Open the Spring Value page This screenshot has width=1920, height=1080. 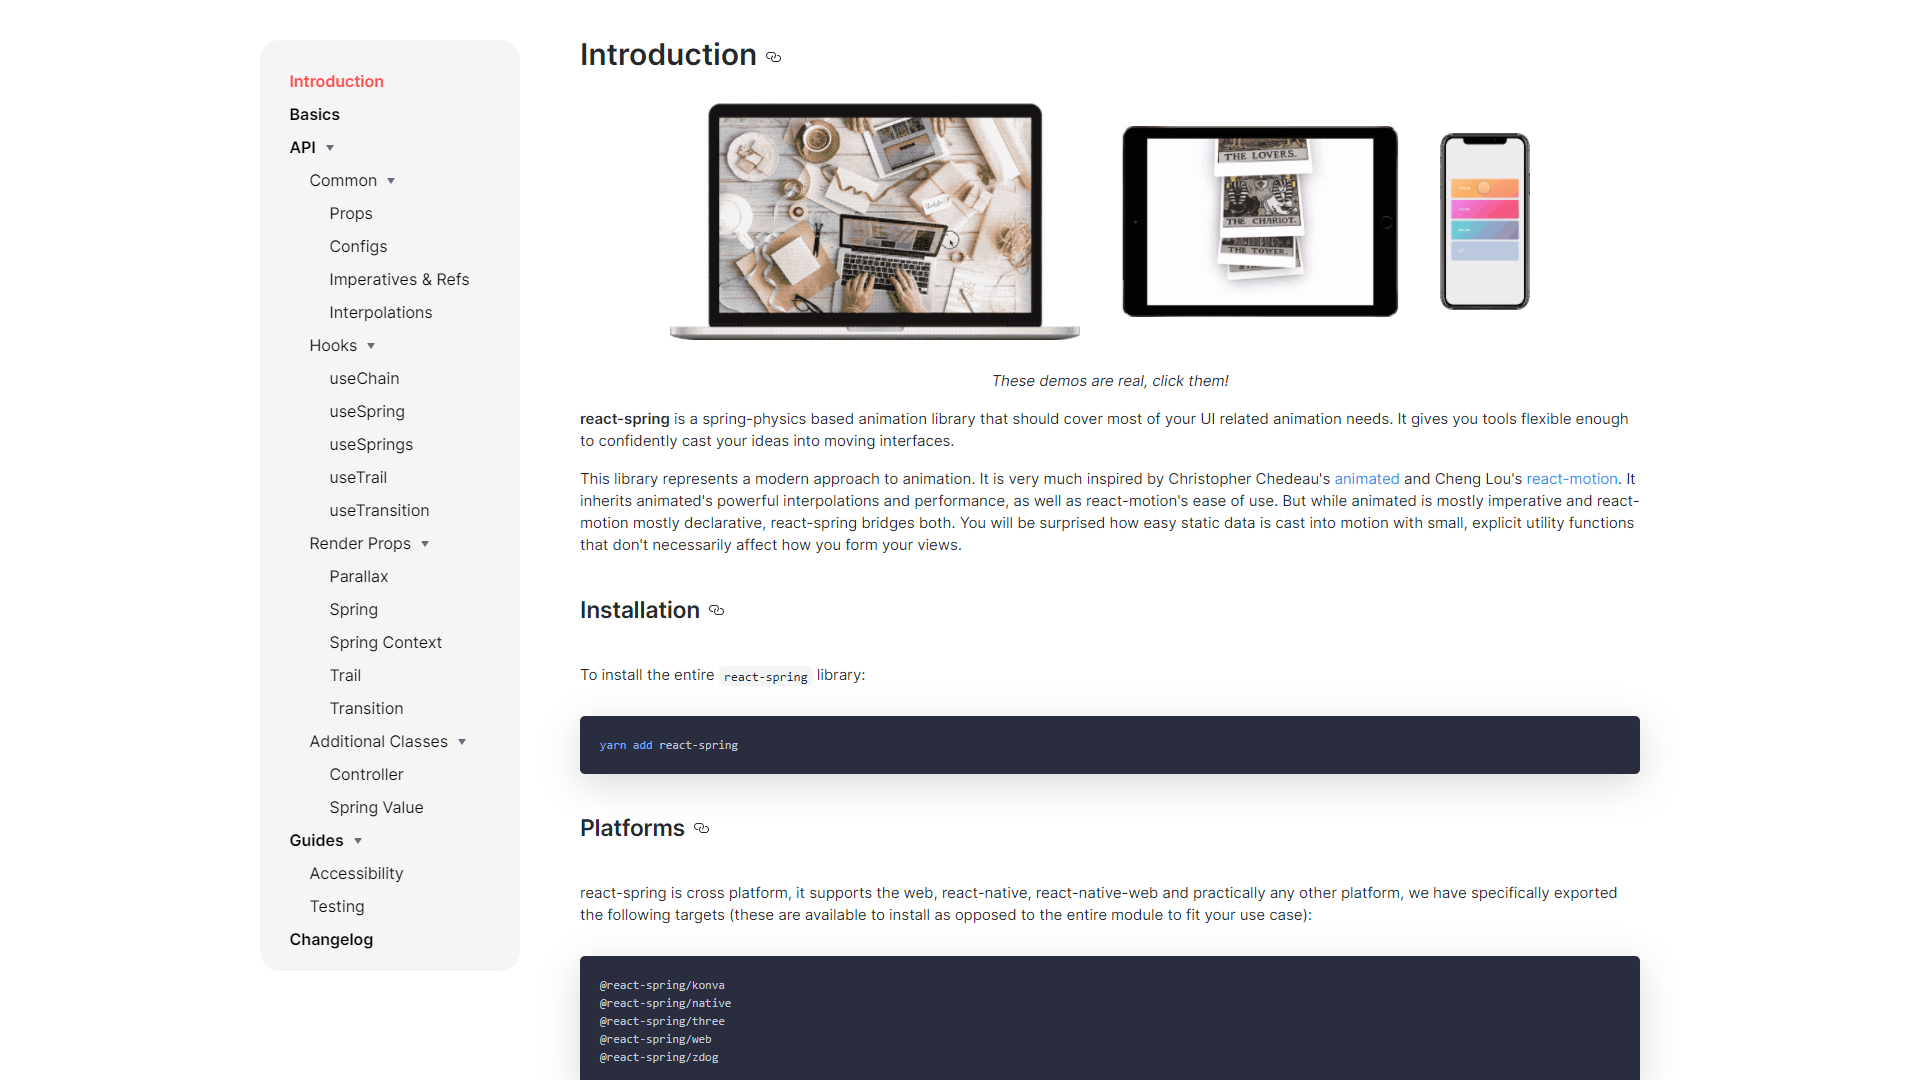[377, 807]
